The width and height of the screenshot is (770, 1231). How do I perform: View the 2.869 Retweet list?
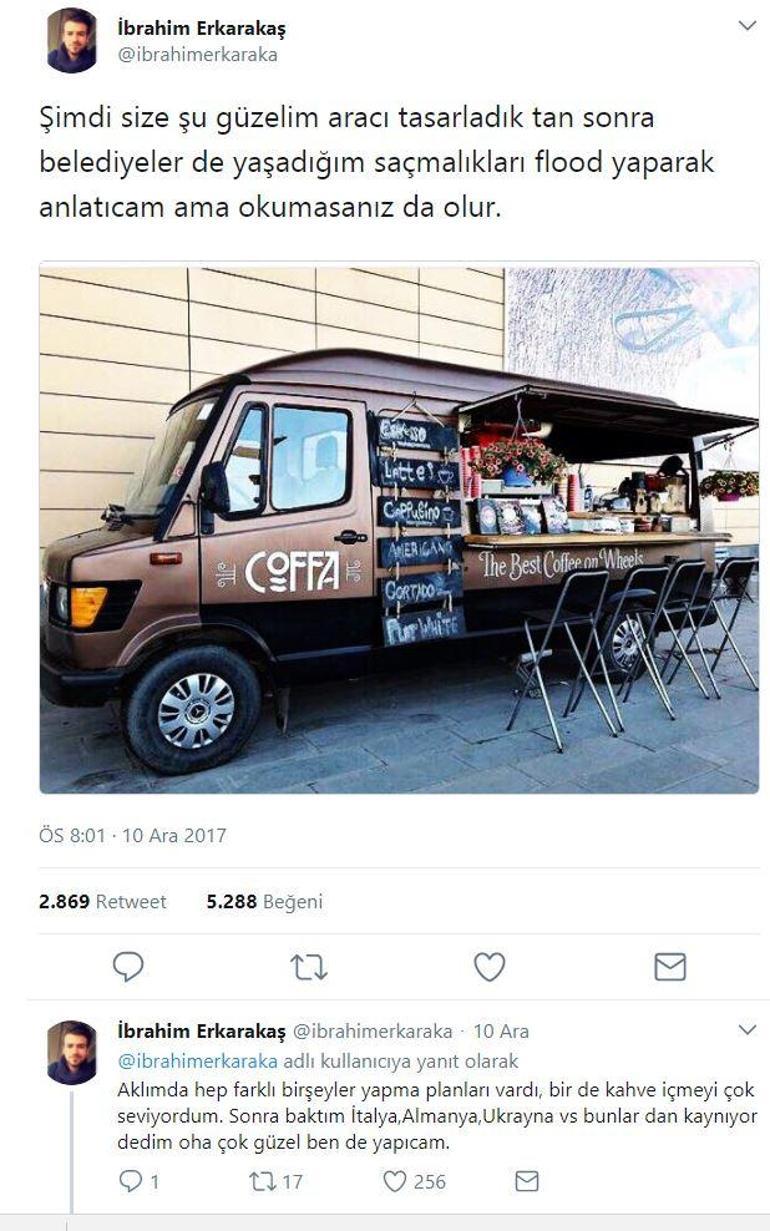pyautogui.click(x=103, y=901)
